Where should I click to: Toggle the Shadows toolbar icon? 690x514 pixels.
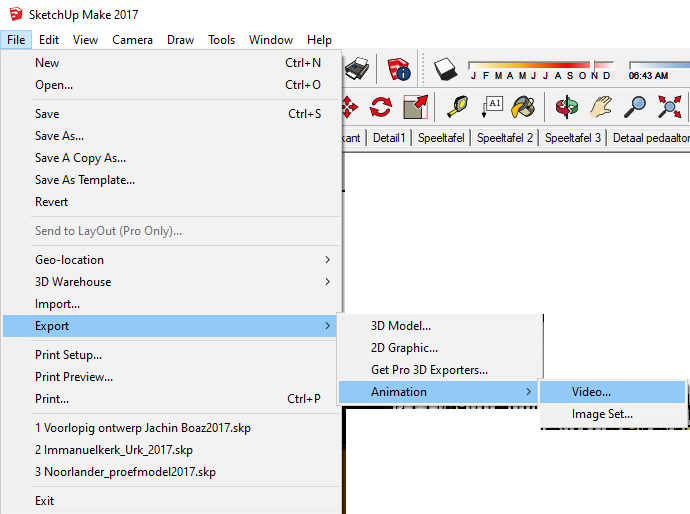pyautogui.click(x=445, y=69)
